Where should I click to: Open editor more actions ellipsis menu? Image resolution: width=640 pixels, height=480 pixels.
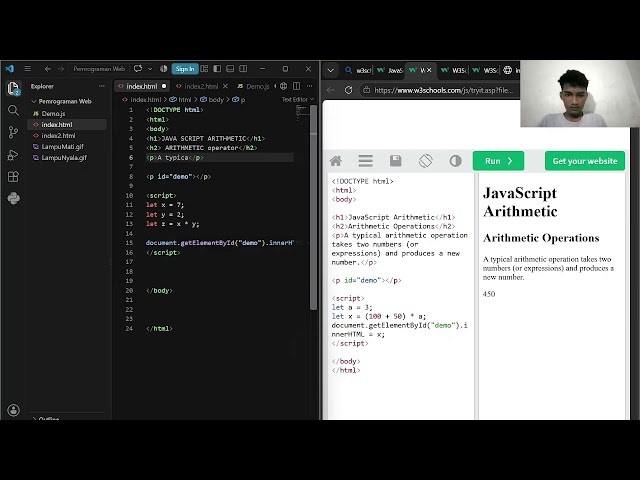tap(310, 86)
